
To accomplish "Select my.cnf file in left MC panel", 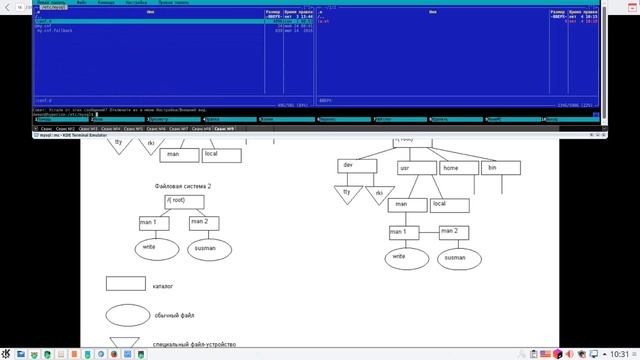I will click(x=43, y=26).
